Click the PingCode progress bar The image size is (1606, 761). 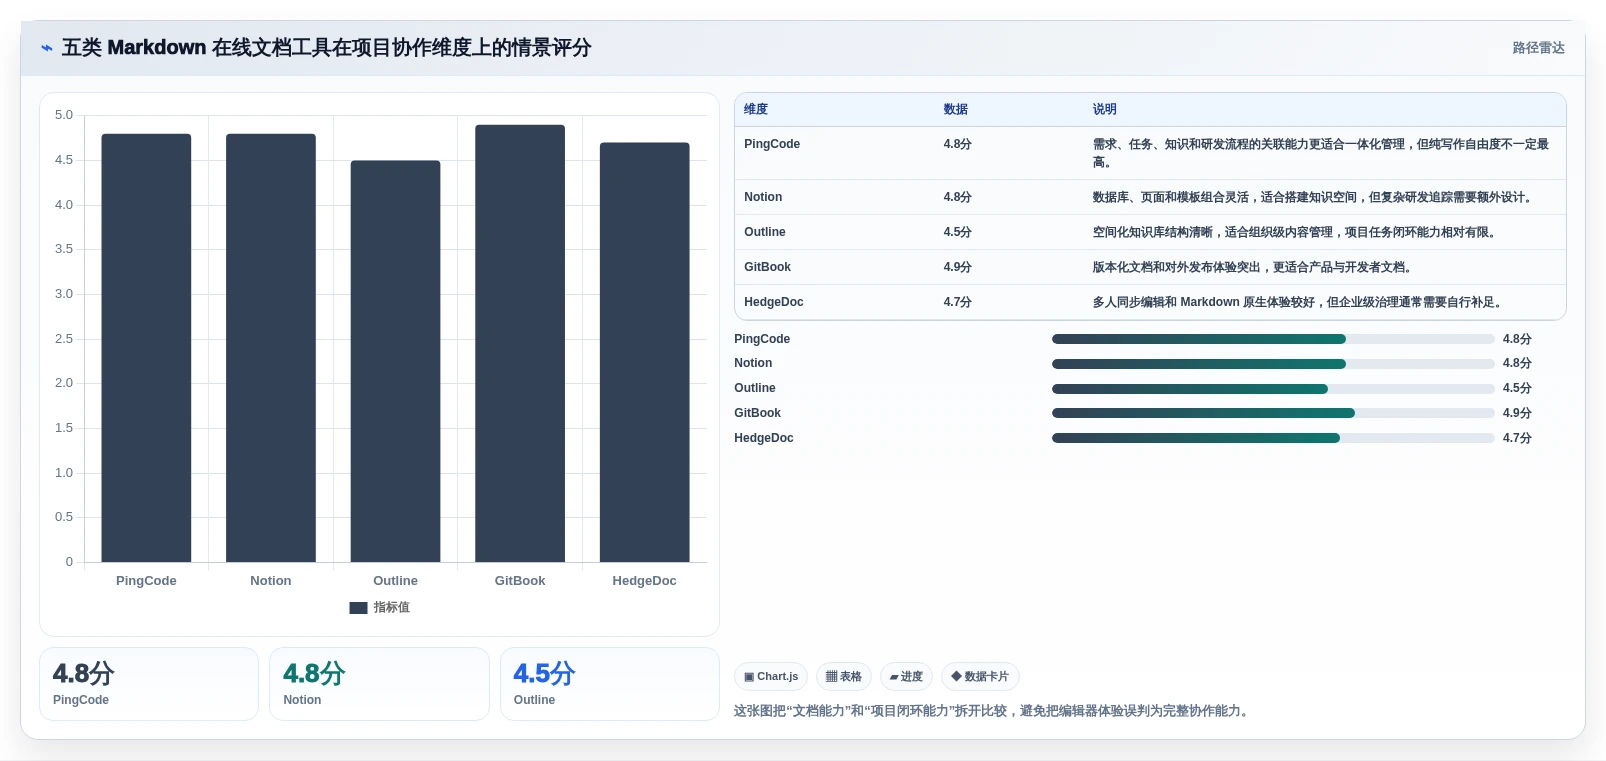click(x=1273, y=339)
